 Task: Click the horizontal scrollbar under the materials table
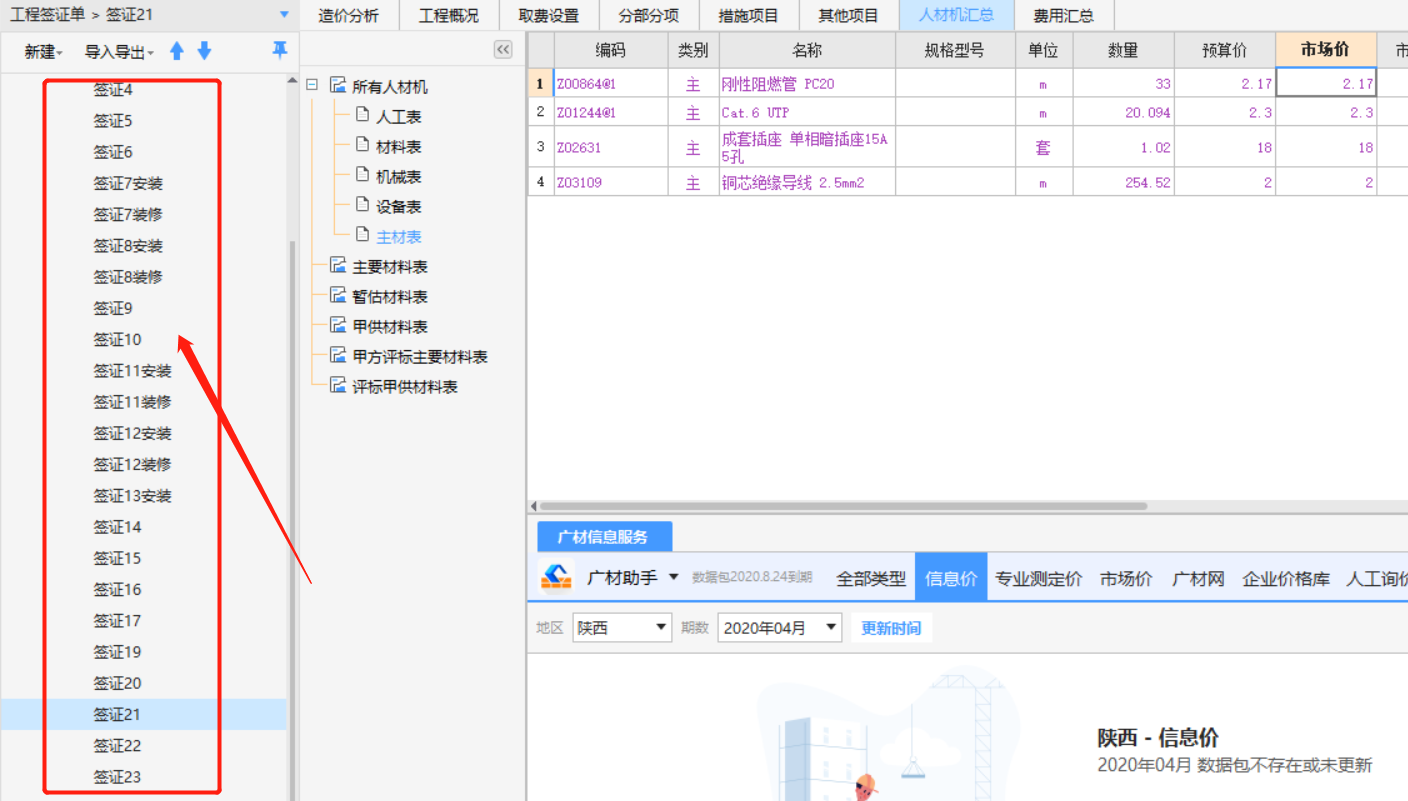[842, 506]
